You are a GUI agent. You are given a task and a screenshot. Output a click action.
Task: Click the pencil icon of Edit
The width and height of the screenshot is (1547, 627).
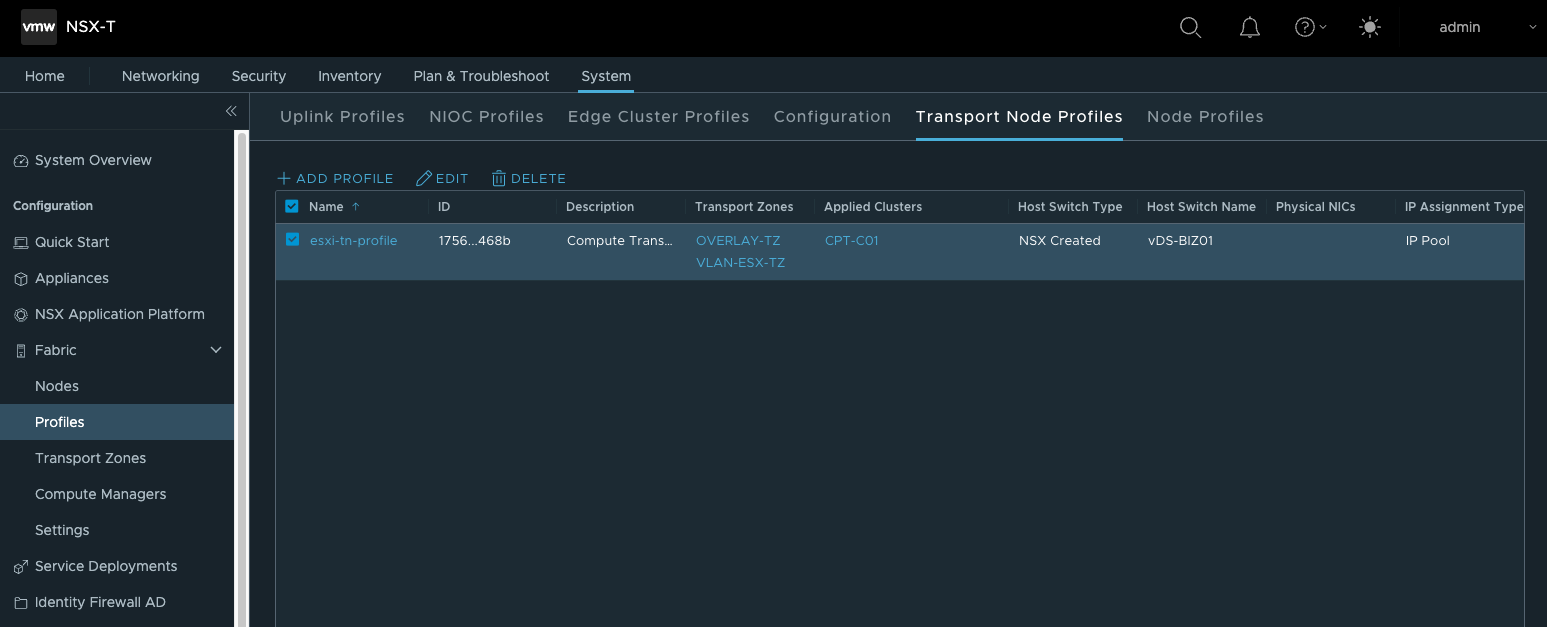coord(424,178)
